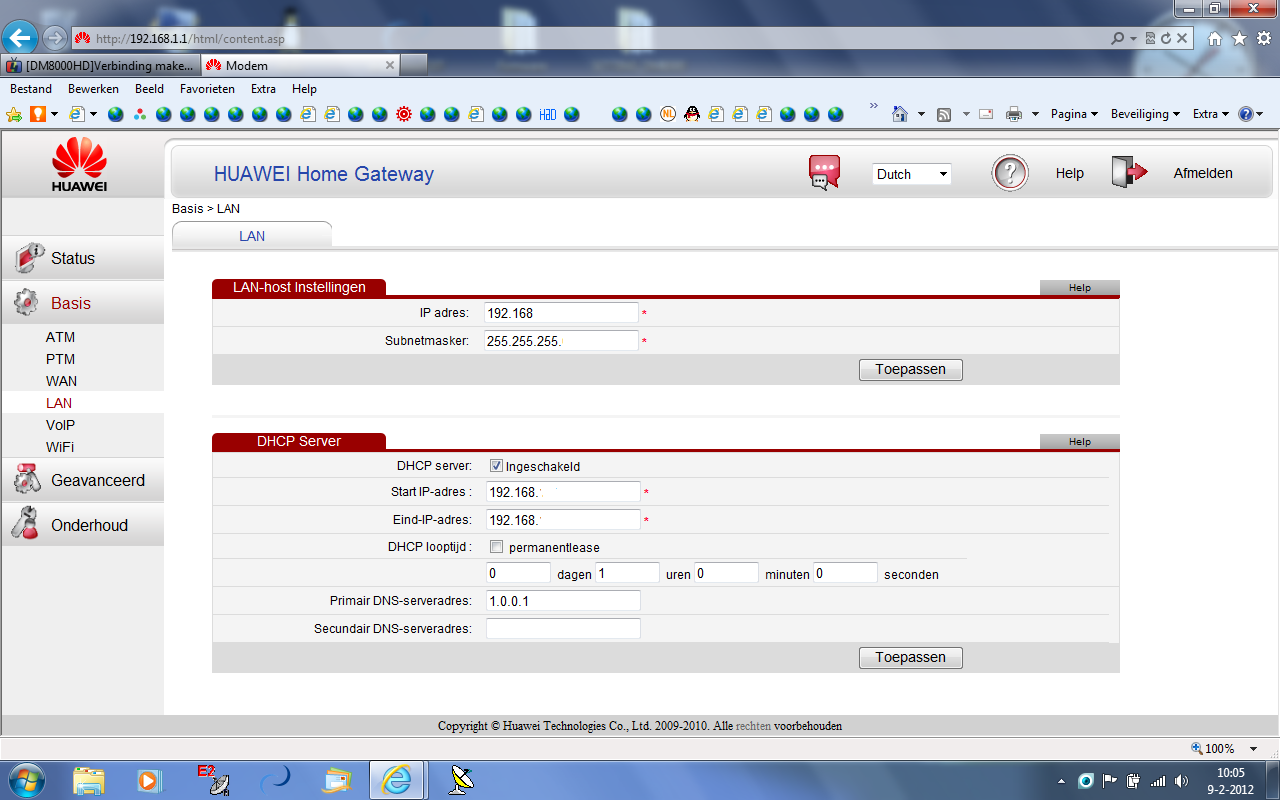Click the read mail envelope icon
The image size is (1280, 800).
click(986, 114)
